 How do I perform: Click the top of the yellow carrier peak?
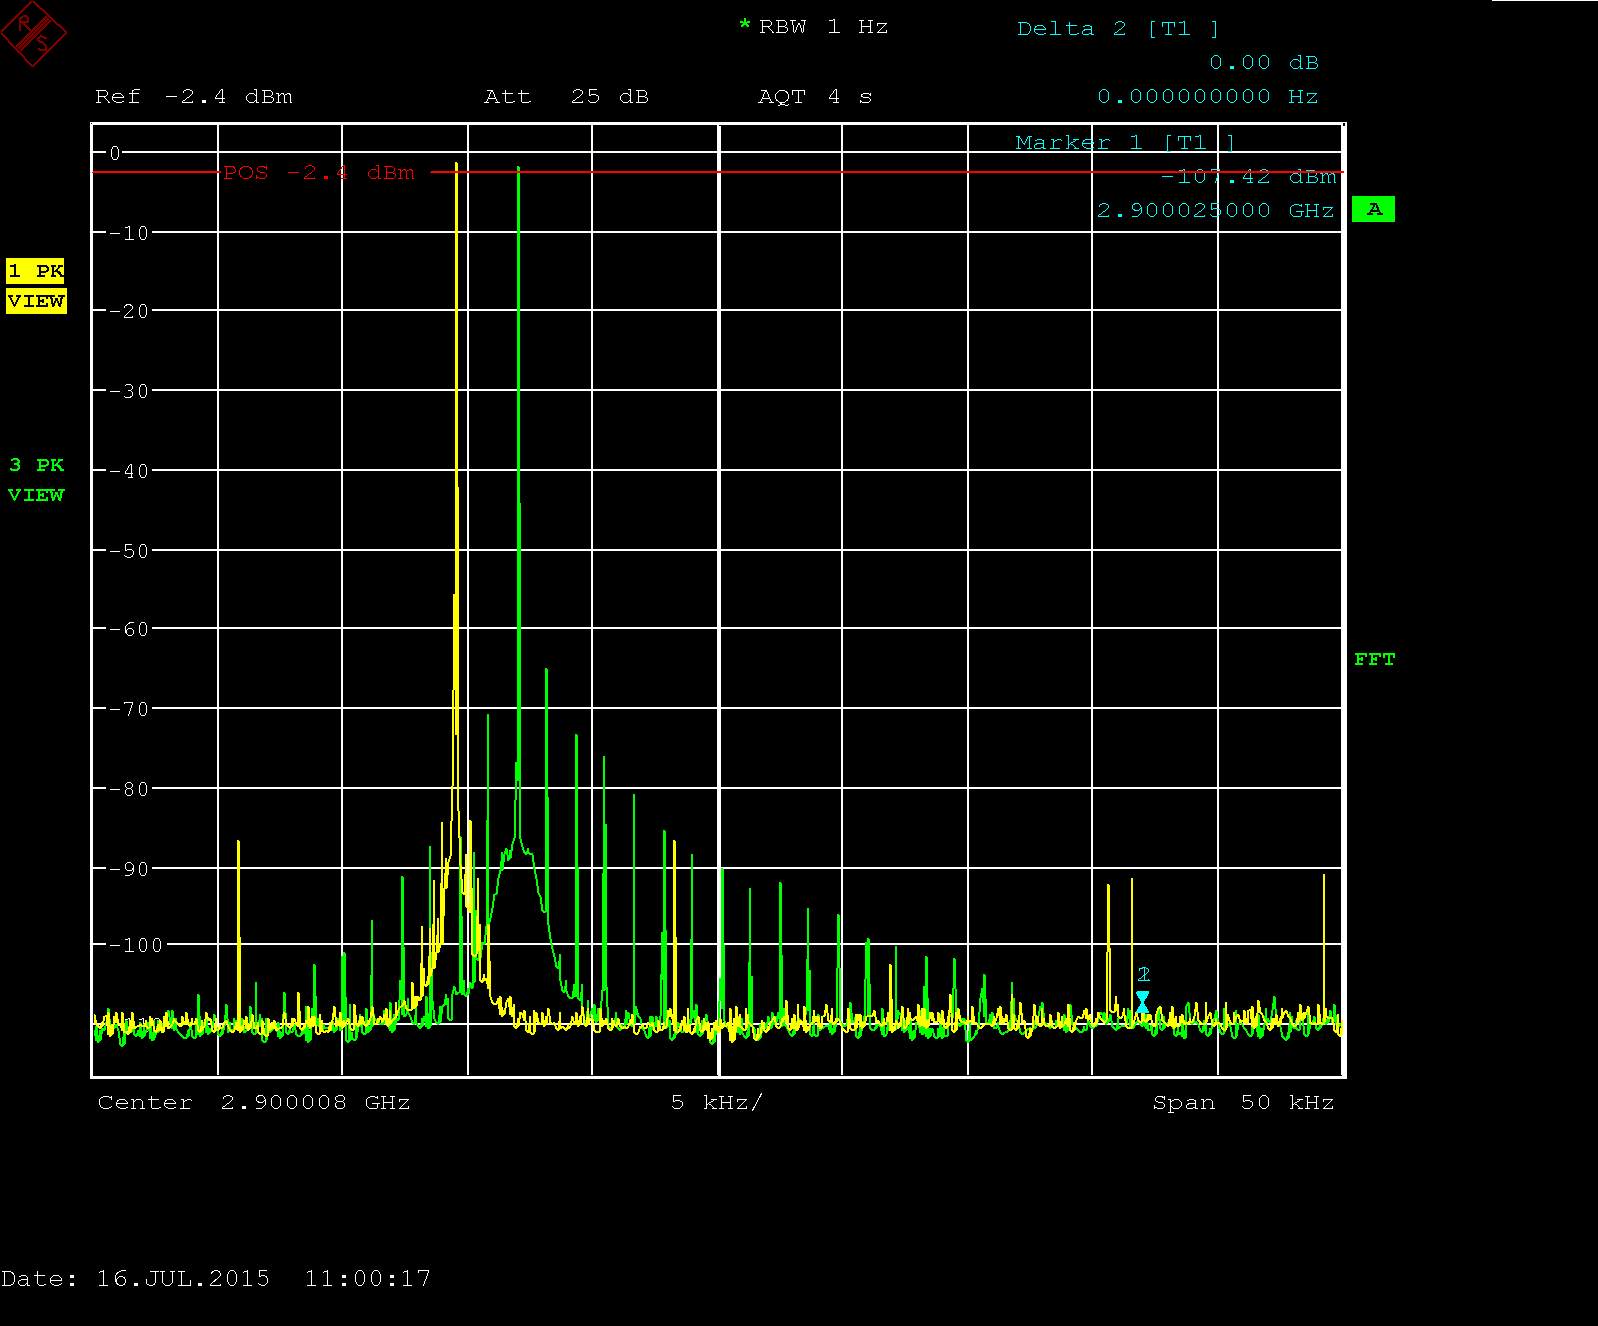(x=456, y=165)
